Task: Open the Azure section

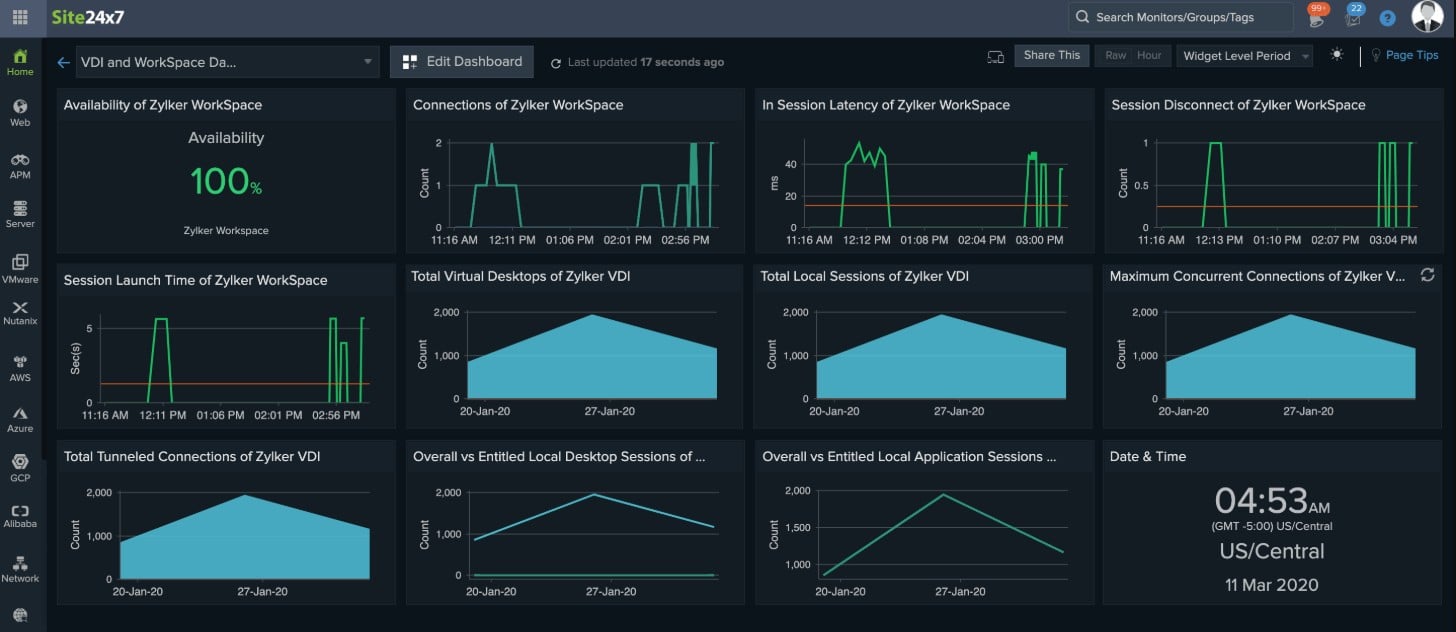Action: 20,419
